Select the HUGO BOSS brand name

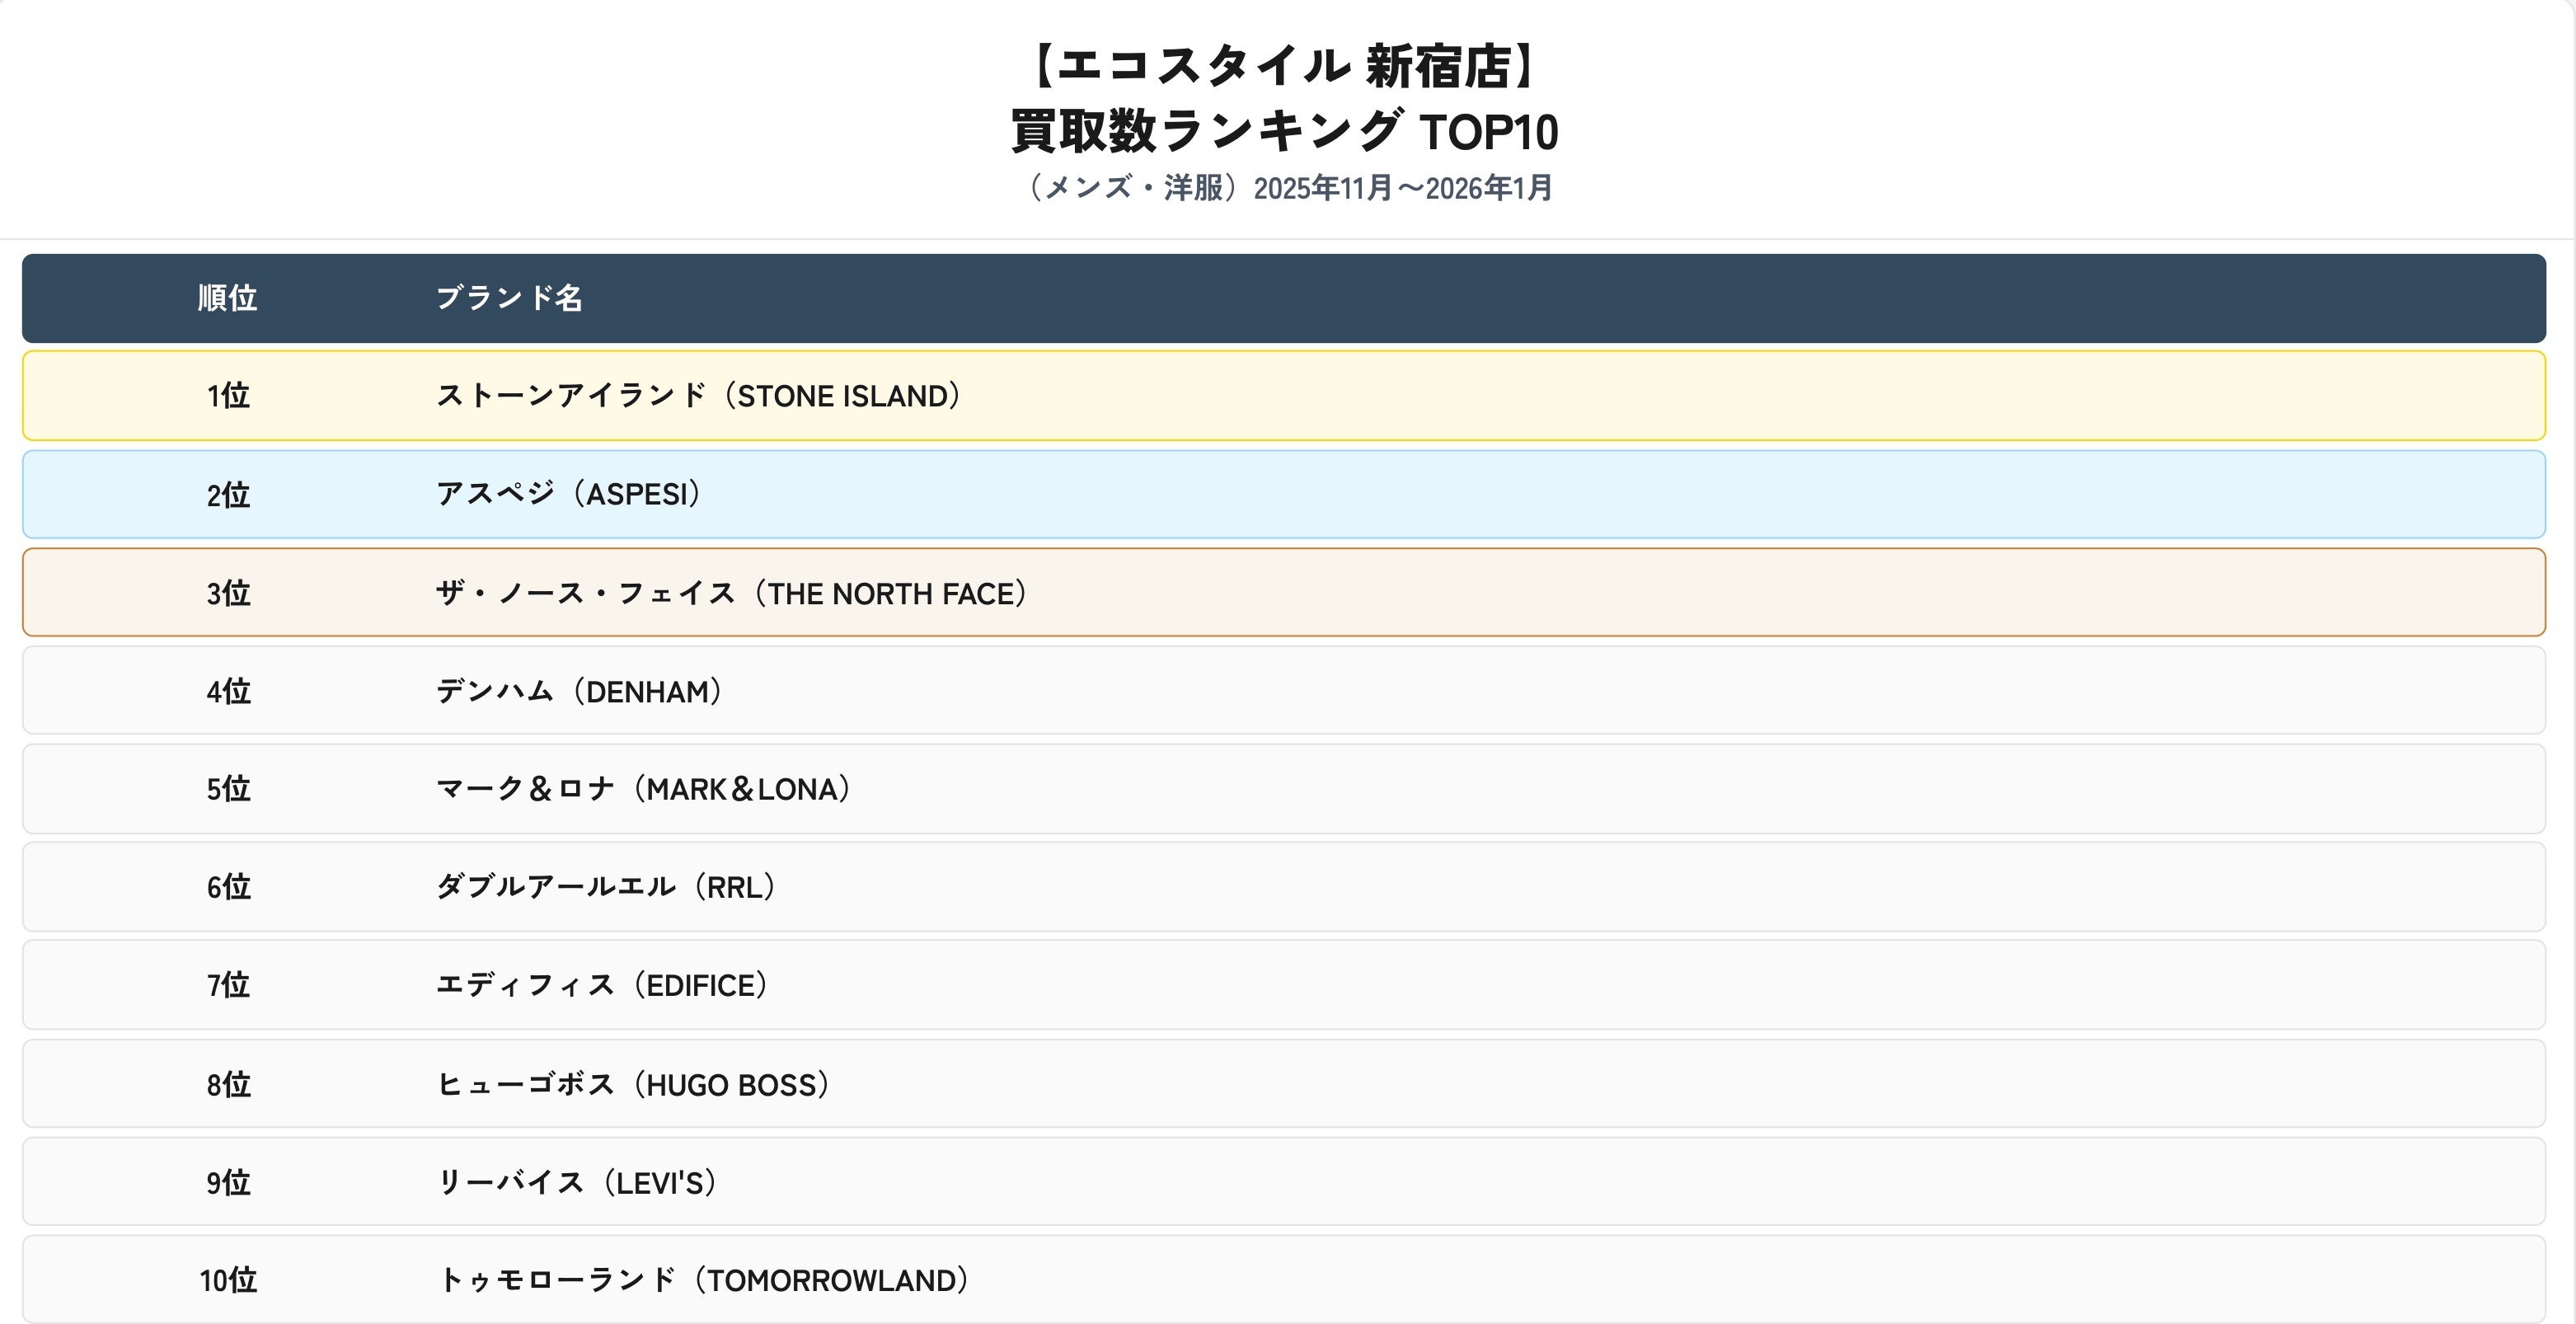tap(633, 1084)
